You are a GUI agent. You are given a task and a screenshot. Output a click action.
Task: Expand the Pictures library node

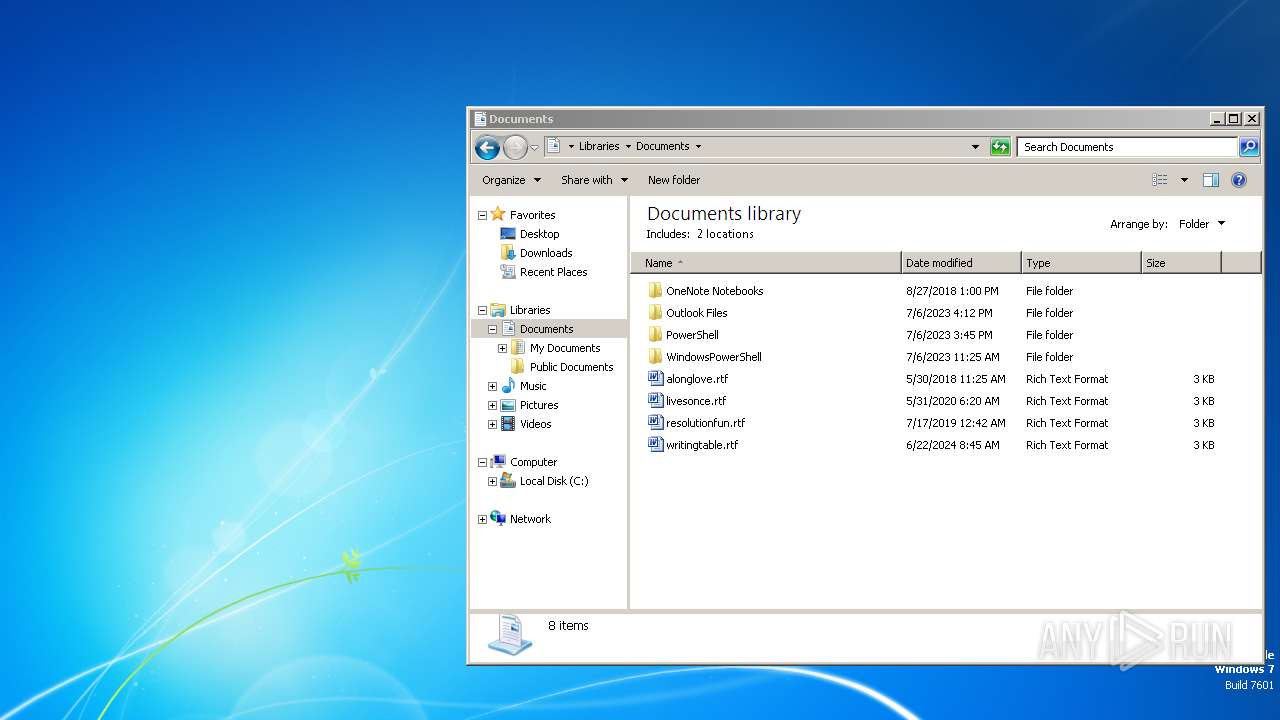coord(492,405)
